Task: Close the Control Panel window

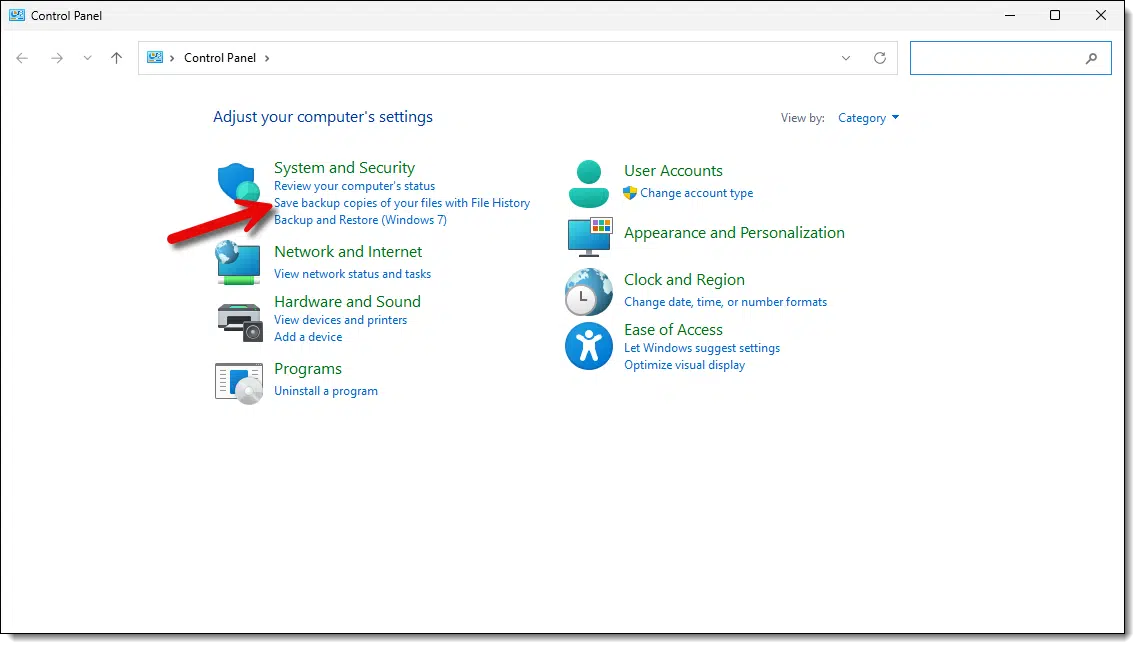Action: coord(1101,15)
